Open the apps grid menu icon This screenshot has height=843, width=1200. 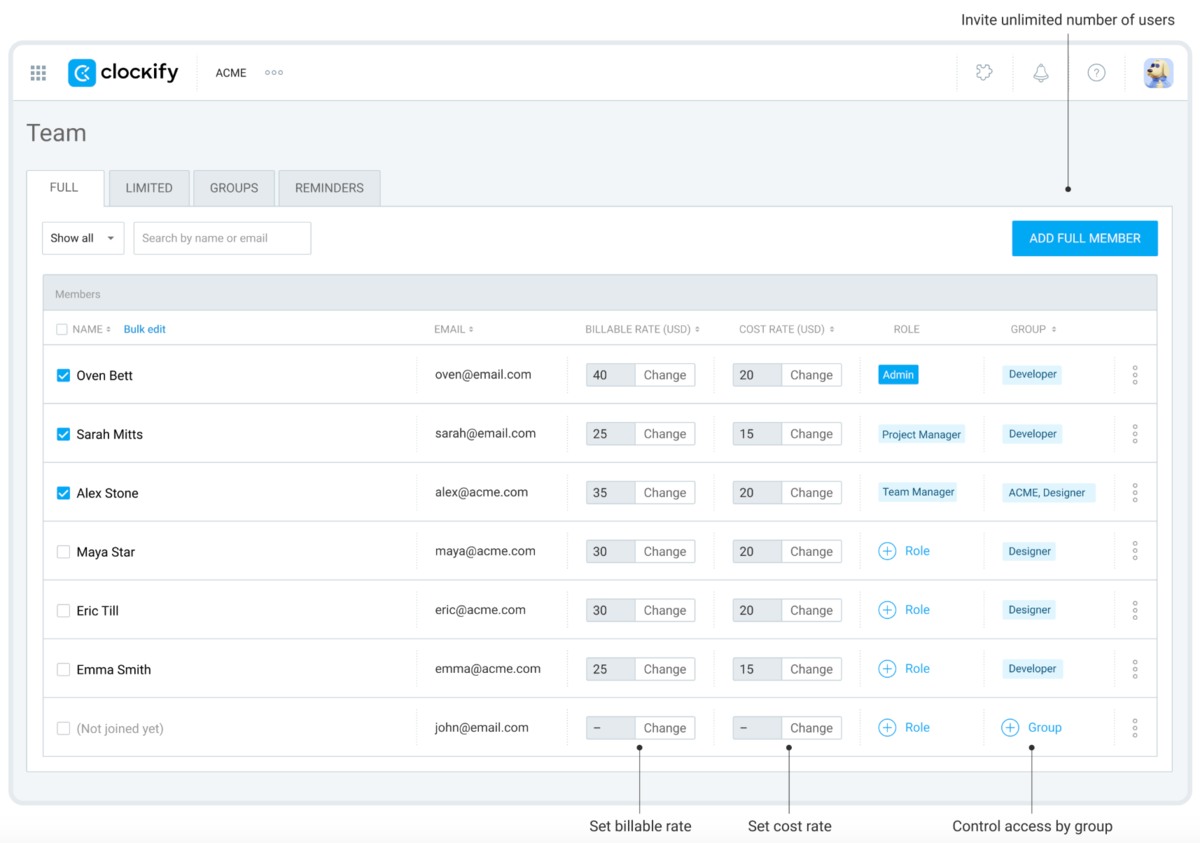[x=38, y=73]
